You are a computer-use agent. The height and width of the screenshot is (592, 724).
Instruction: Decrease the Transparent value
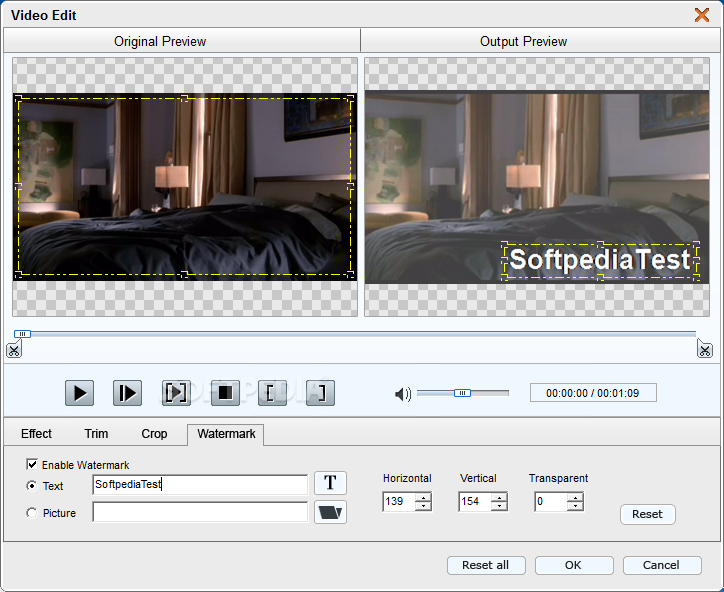tap(575, 506)
